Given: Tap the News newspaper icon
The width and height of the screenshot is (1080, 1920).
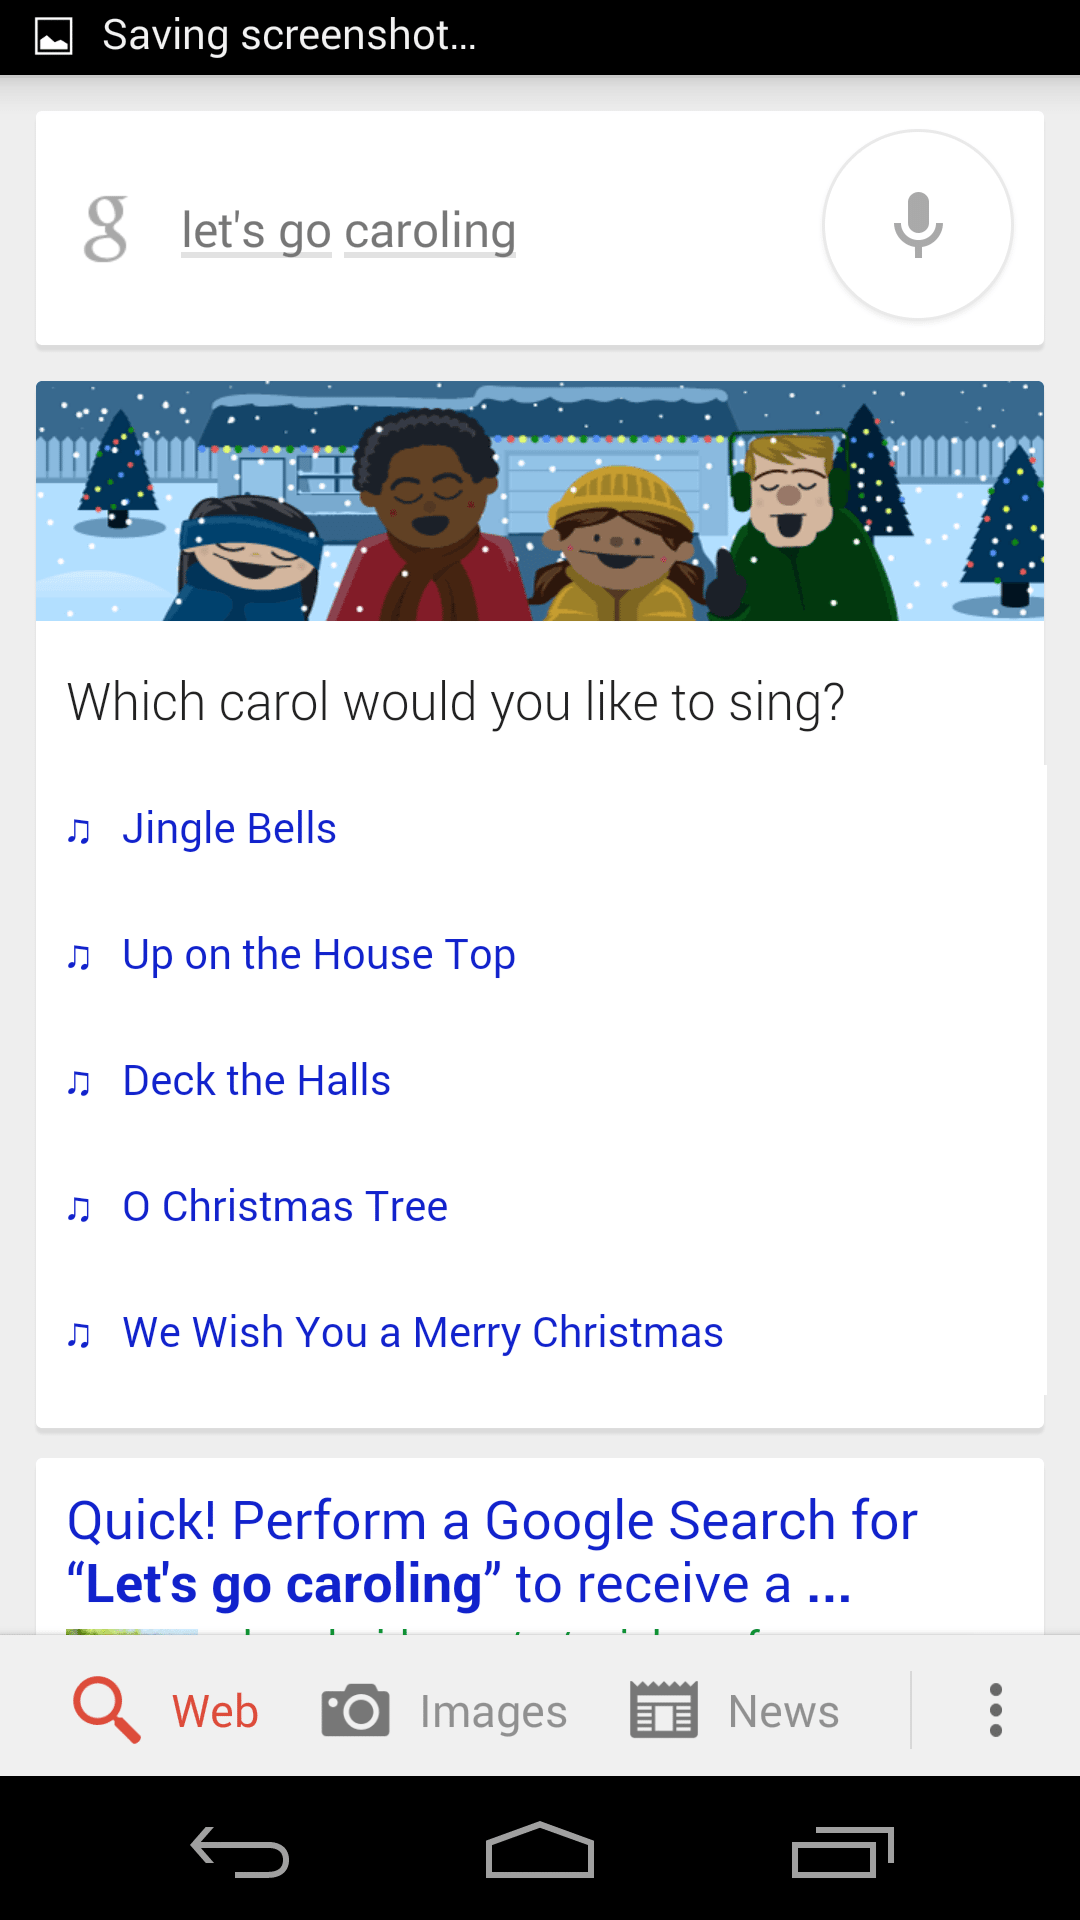Looking at the screenshot, I should point(664,1710).
